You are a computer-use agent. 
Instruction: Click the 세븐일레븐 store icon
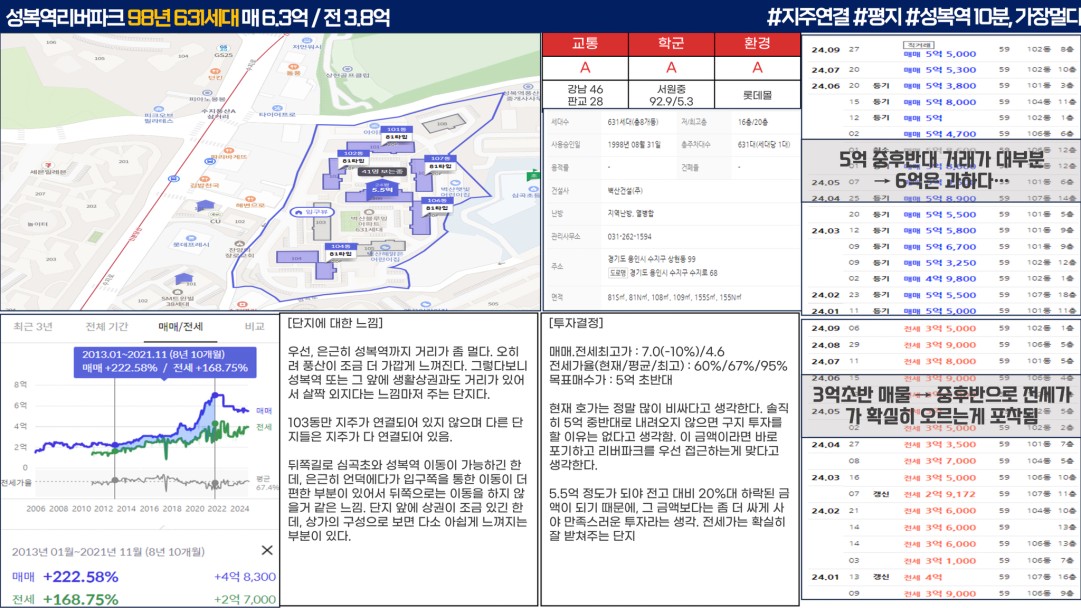coord(47,165)
